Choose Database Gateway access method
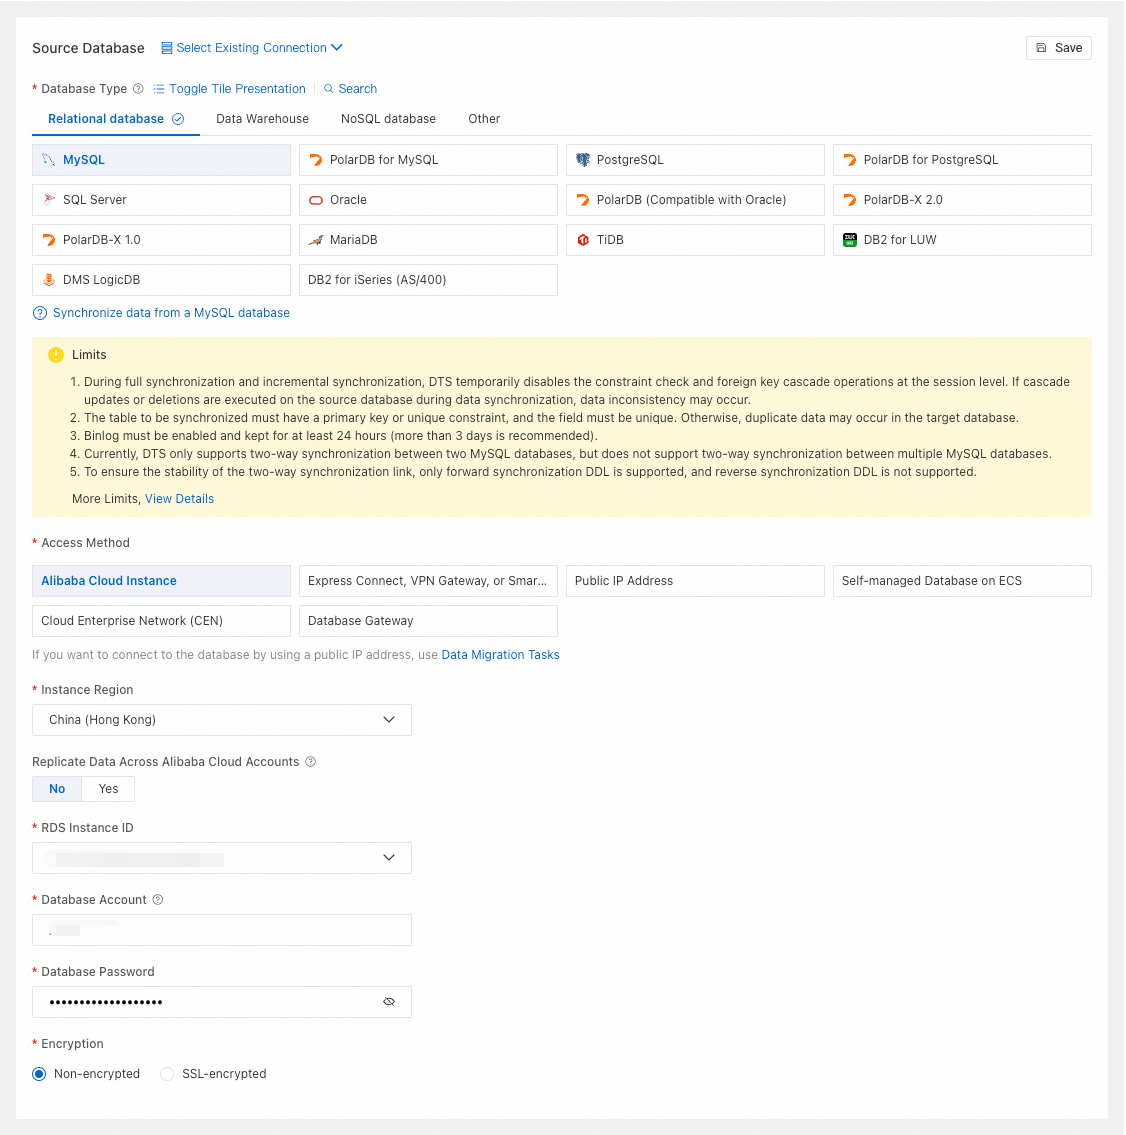Viewport: 1126px width, 1135px height. pos(428,620)
